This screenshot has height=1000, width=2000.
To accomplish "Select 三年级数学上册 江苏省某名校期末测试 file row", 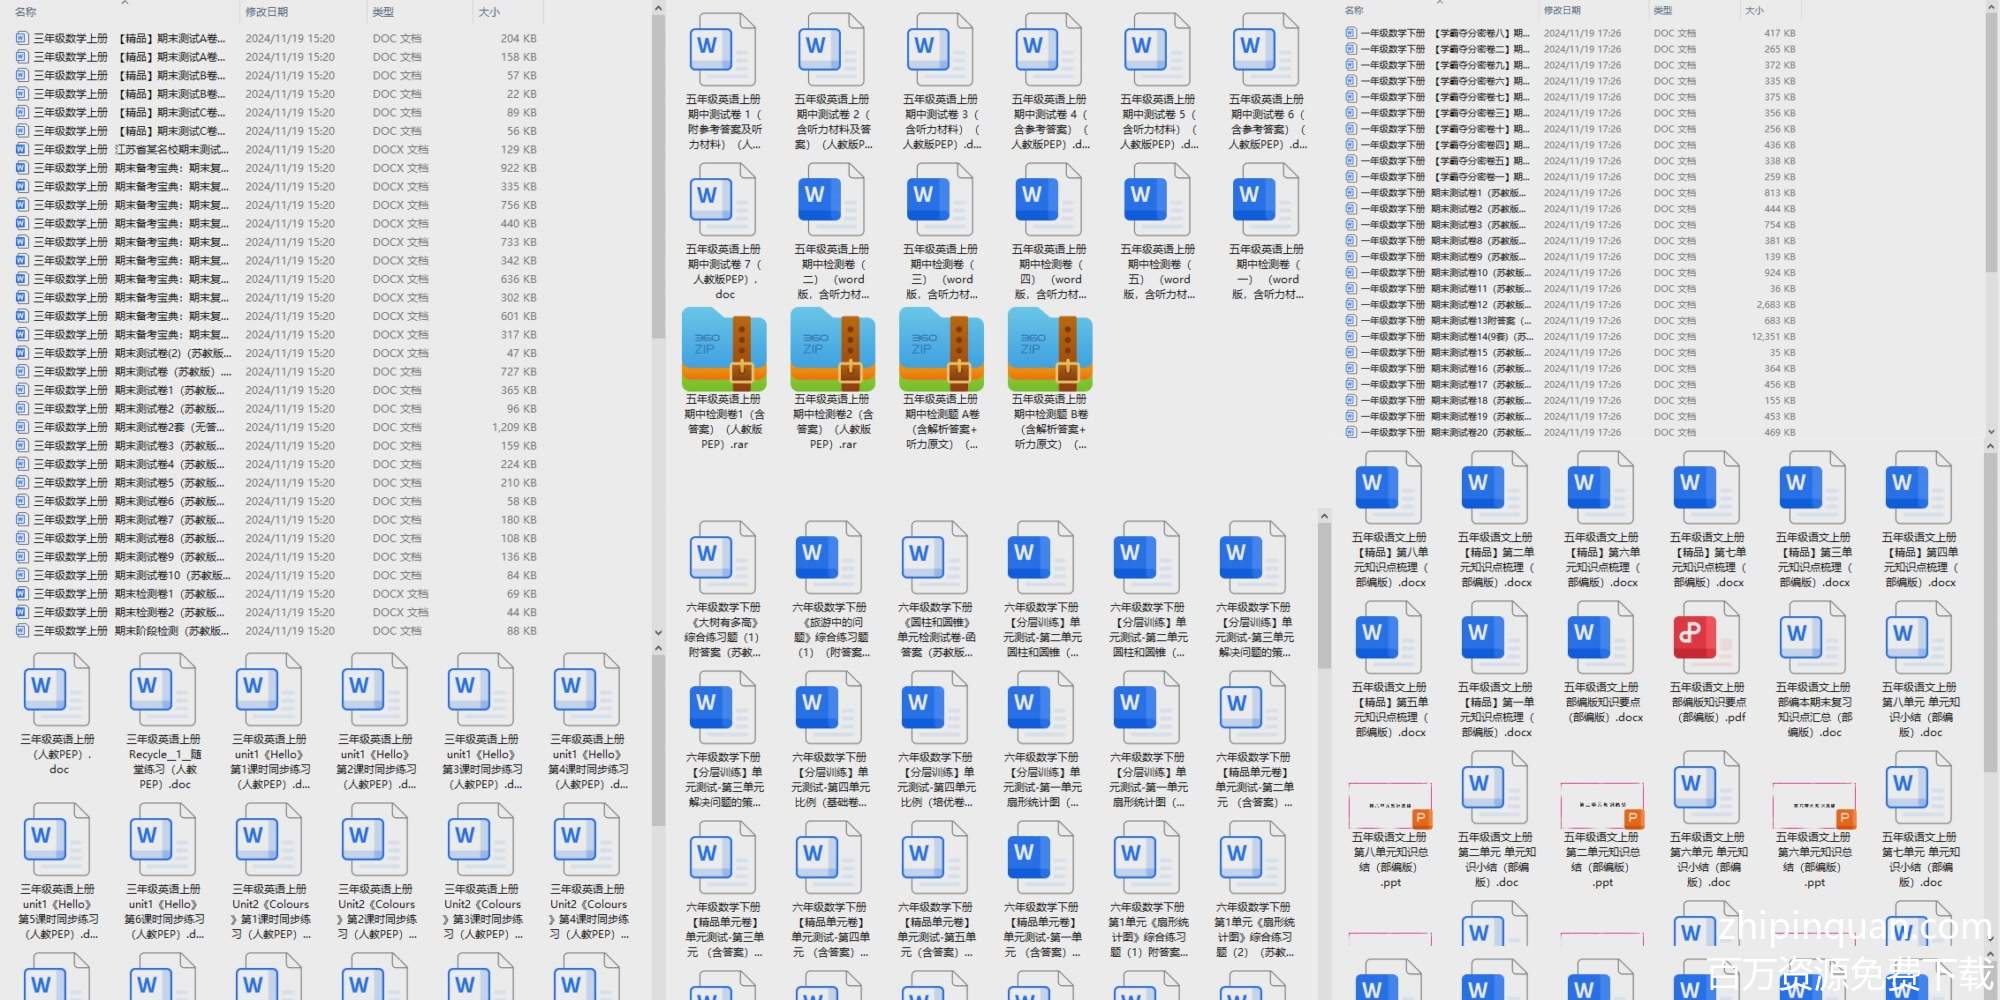I will click(x=130, y=149).
